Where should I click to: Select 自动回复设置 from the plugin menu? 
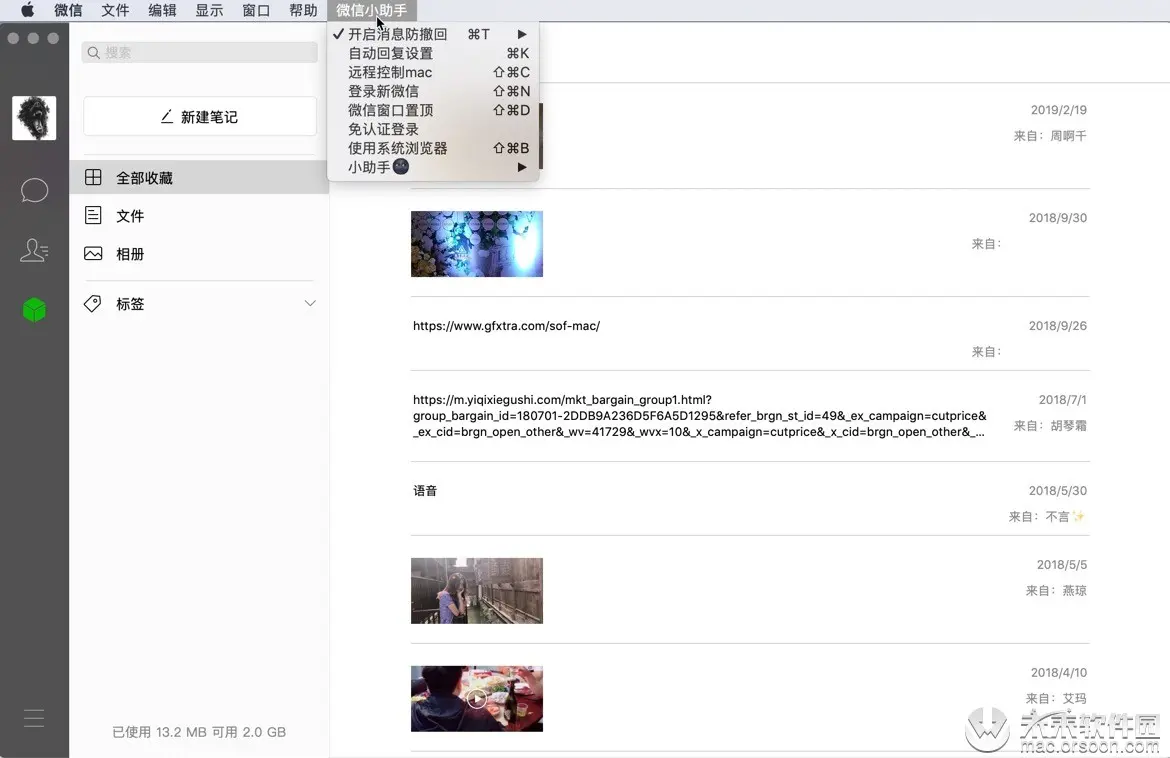(388, 52)
